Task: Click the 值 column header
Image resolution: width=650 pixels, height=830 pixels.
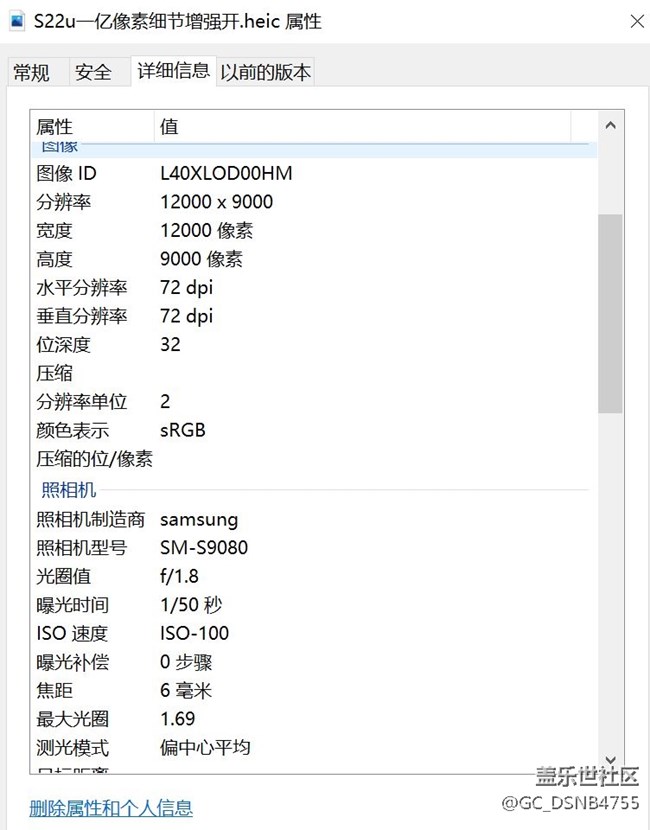Action: 363,127
